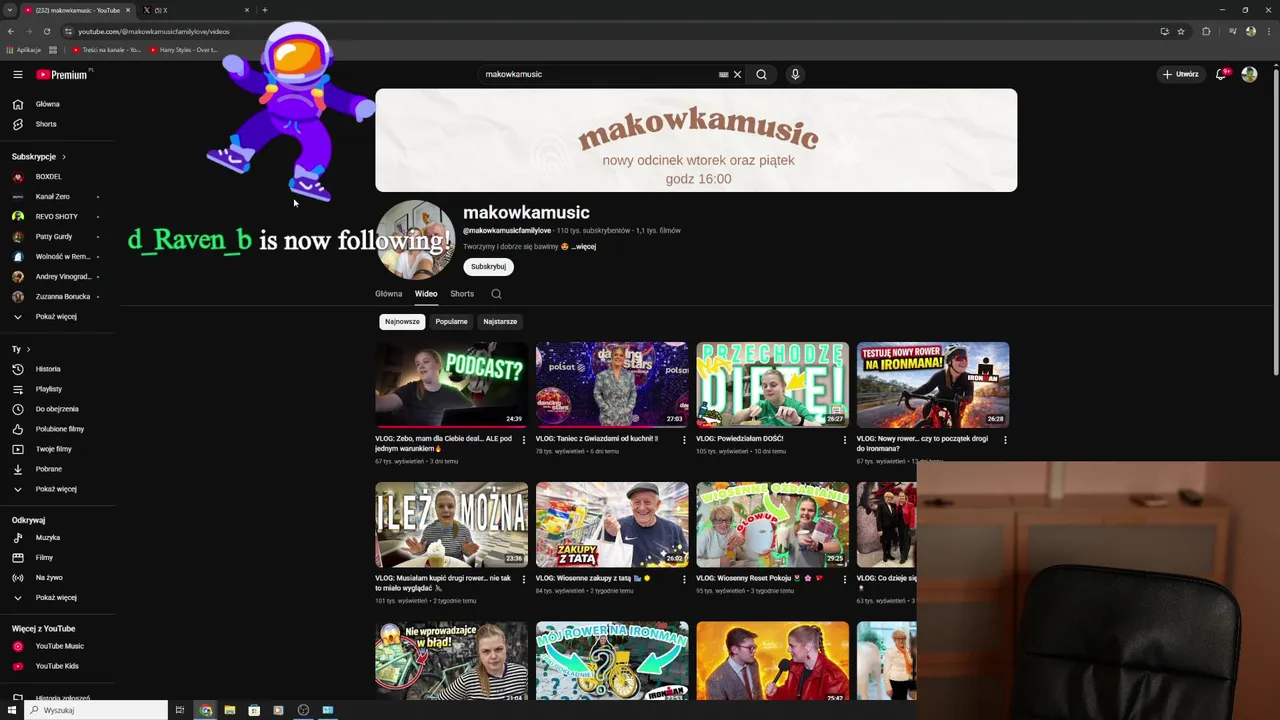Open video menu for Taniec z Gwiazdami vlog
The image size is (1280, 720).
click(x=684, y=440)
